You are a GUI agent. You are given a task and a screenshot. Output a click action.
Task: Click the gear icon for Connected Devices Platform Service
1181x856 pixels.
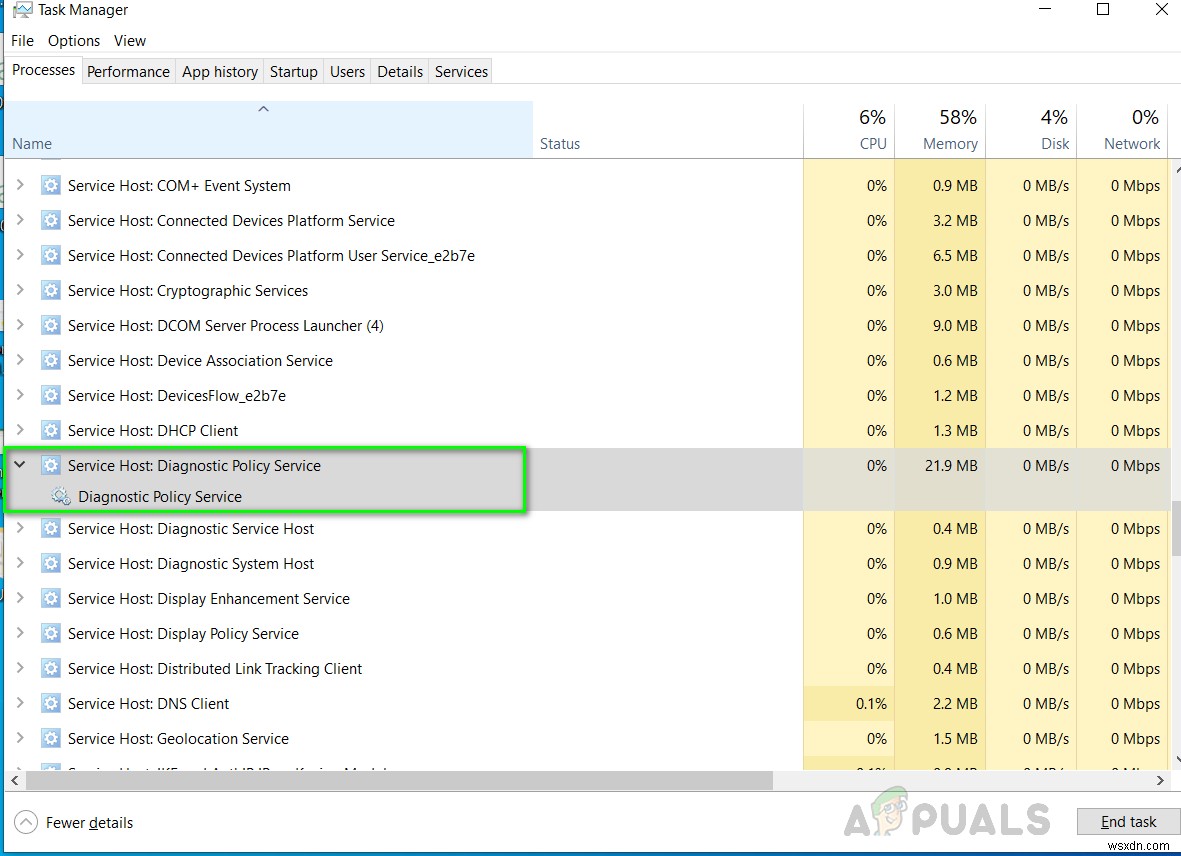50,221
